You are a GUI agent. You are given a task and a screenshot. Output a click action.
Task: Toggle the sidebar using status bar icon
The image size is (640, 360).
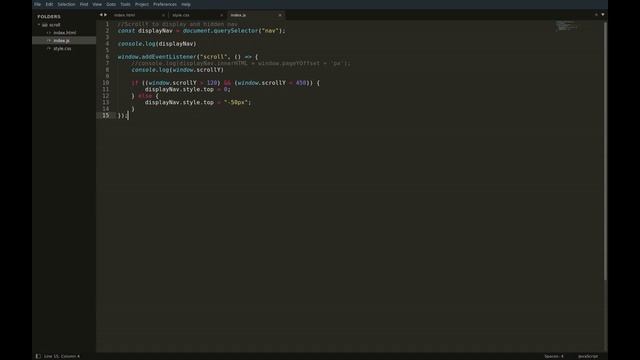coord(38,356)
